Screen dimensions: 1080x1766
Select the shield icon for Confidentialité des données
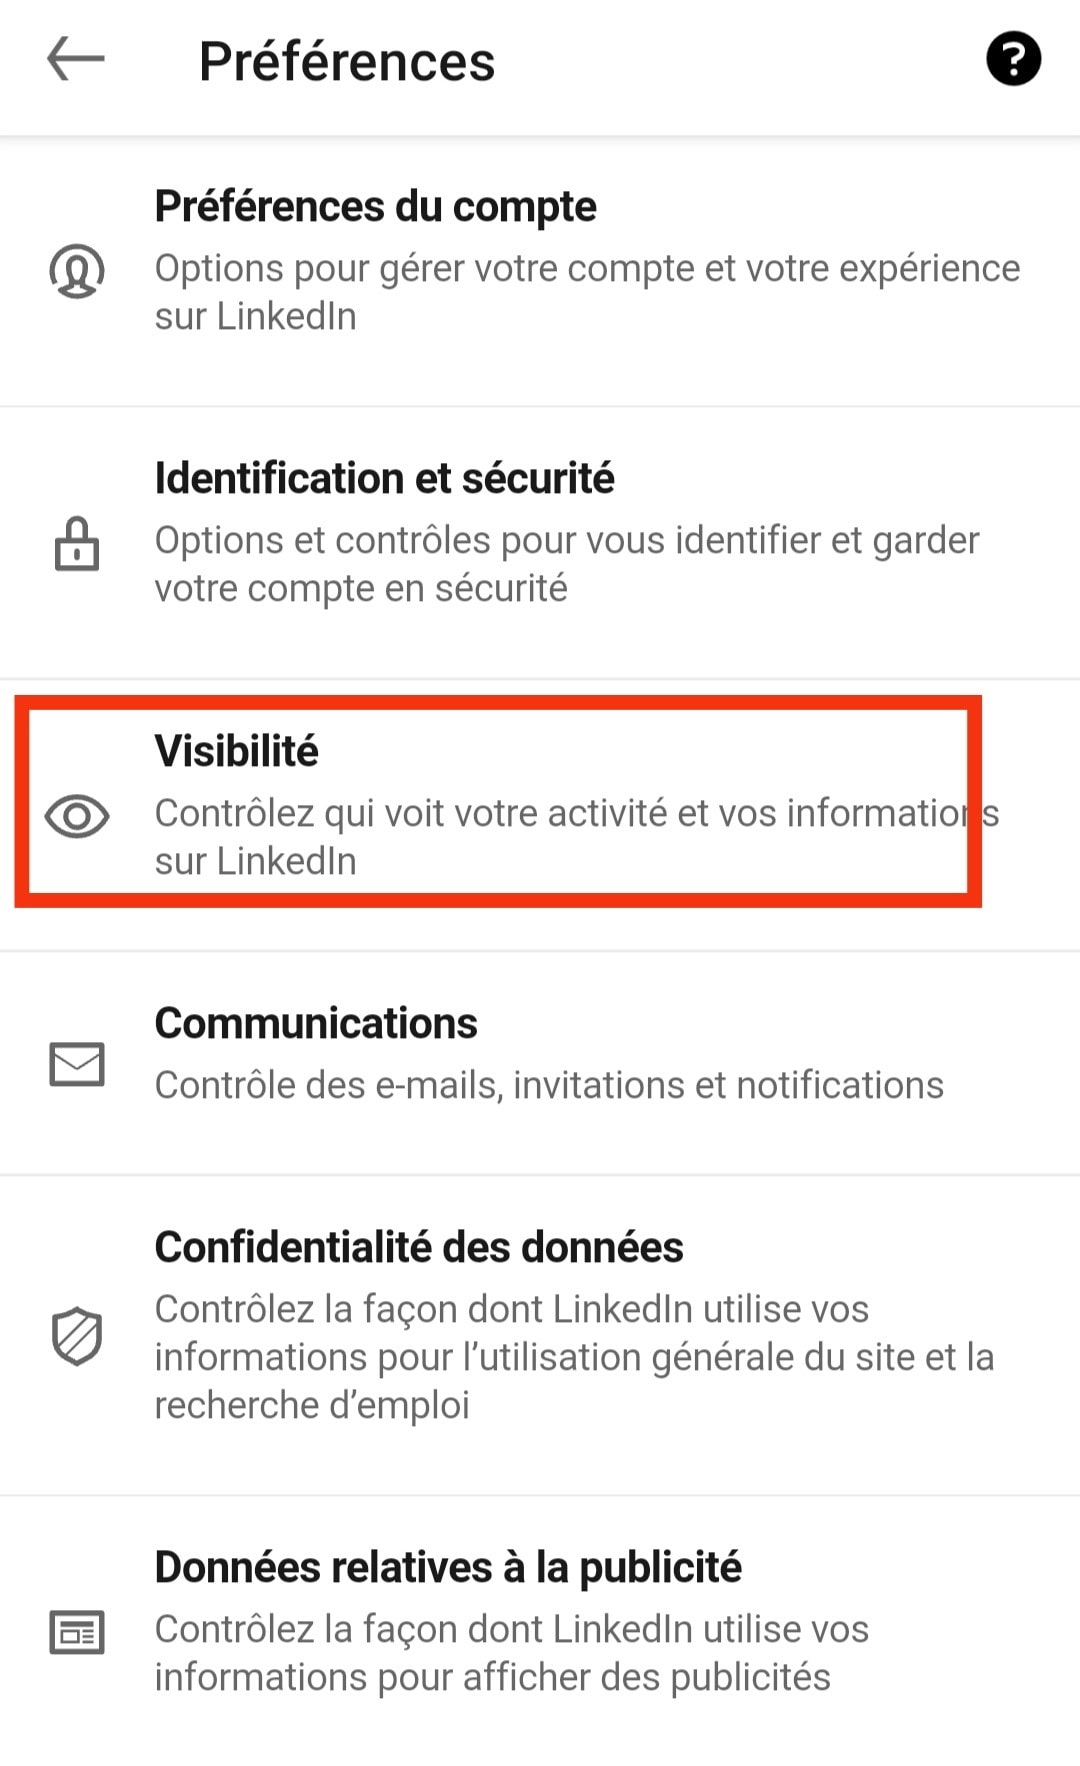[x=77, y=1333]
